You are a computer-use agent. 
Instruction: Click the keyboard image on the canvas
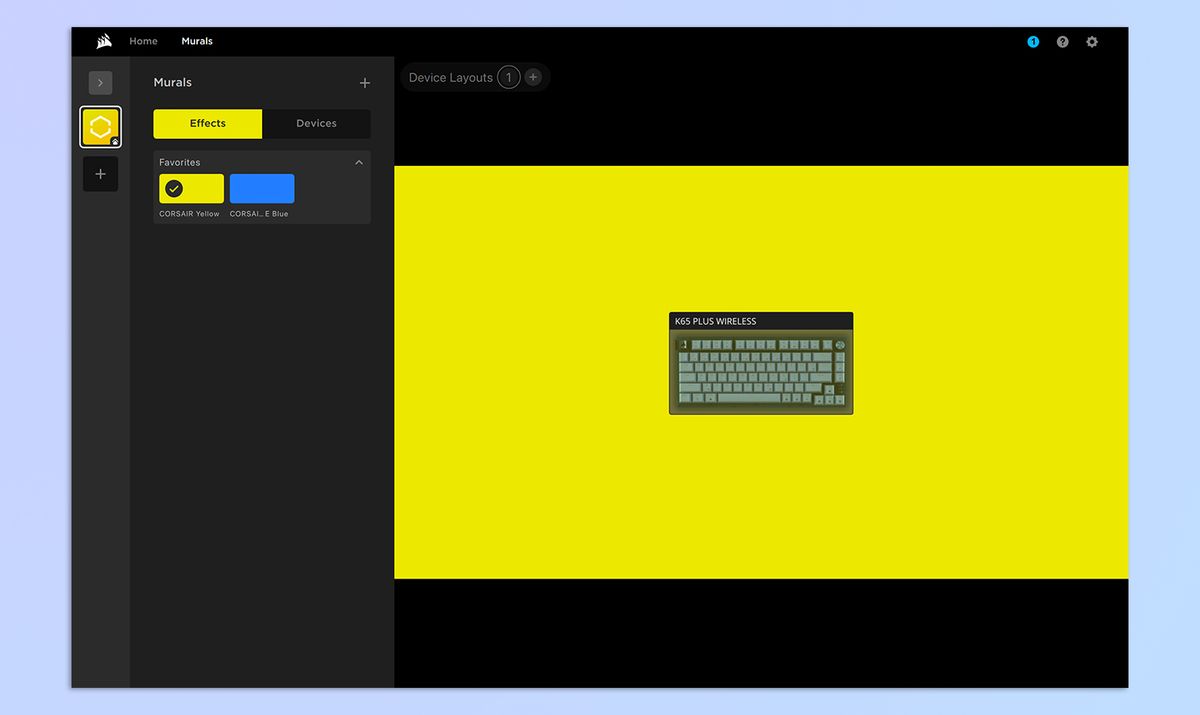760,373
